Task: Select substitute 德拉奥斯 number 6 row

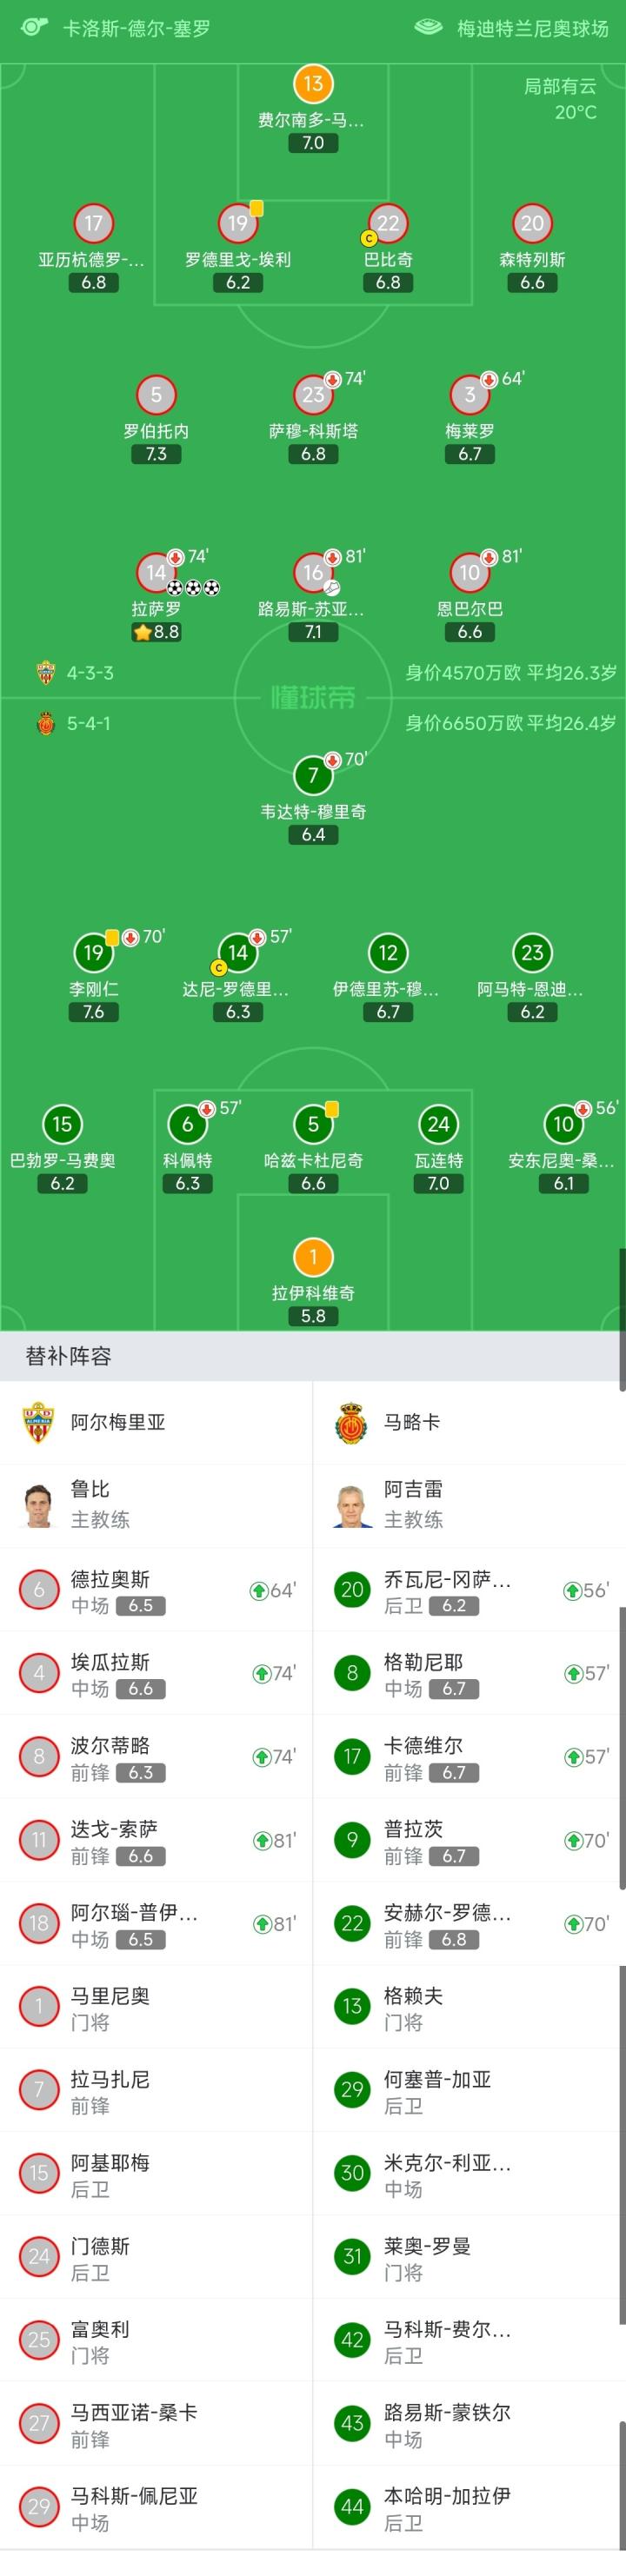Action: 156,1590
